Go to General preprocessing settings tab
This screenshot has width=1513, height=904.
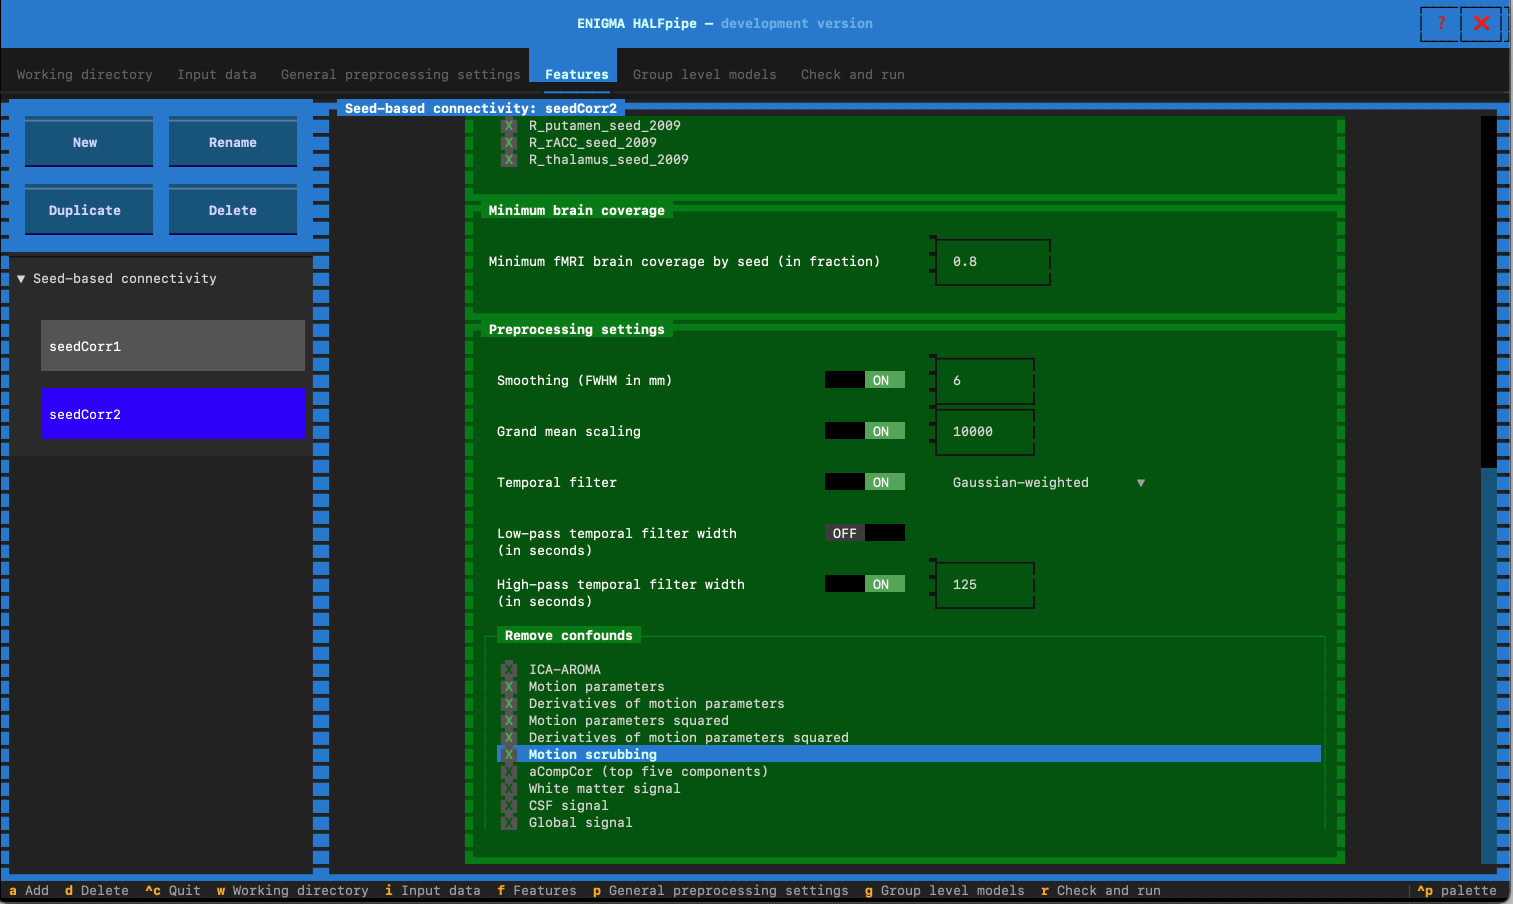pyautogui.click(x=400, y=75)
